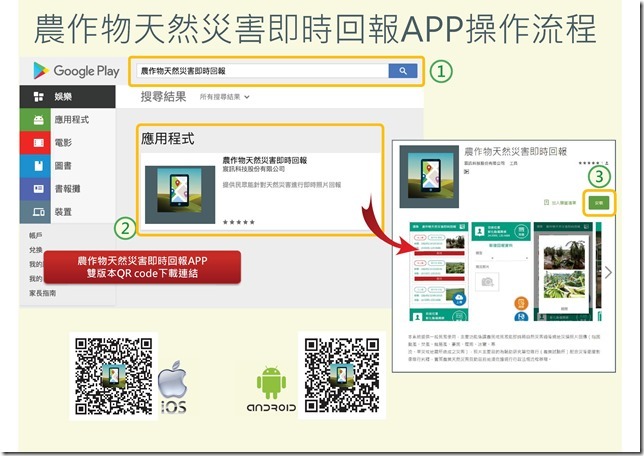The height and width of the screenshot is (456, 644).
Task: Click the search box containing 農作物天然災害即時回報
Action: 262,71
